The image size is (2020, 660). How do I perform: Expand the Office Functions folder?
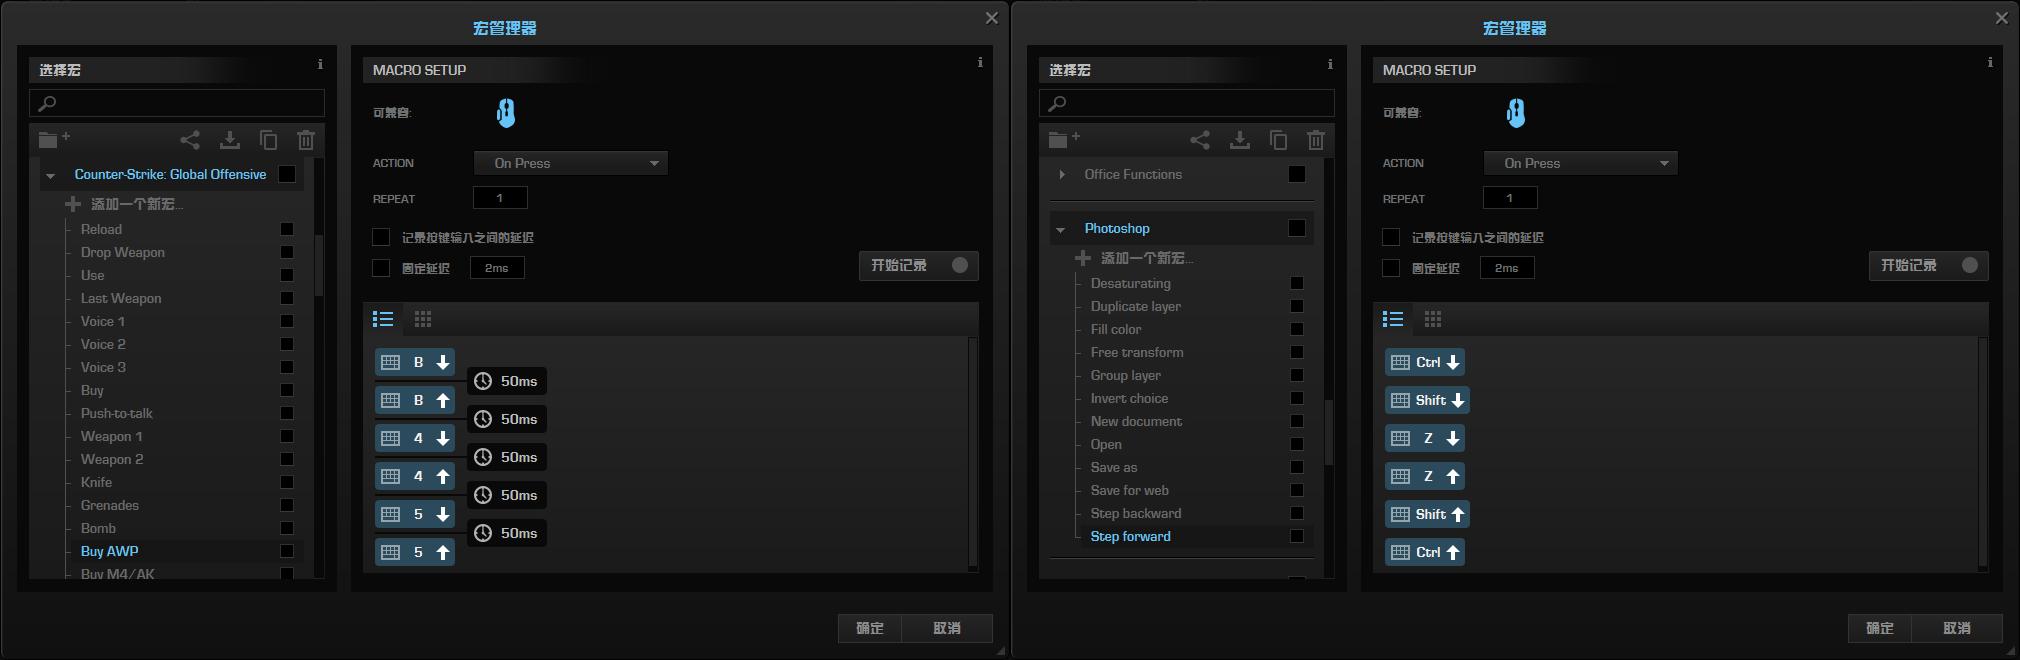pyautogui.click(x=1061, y=174)
